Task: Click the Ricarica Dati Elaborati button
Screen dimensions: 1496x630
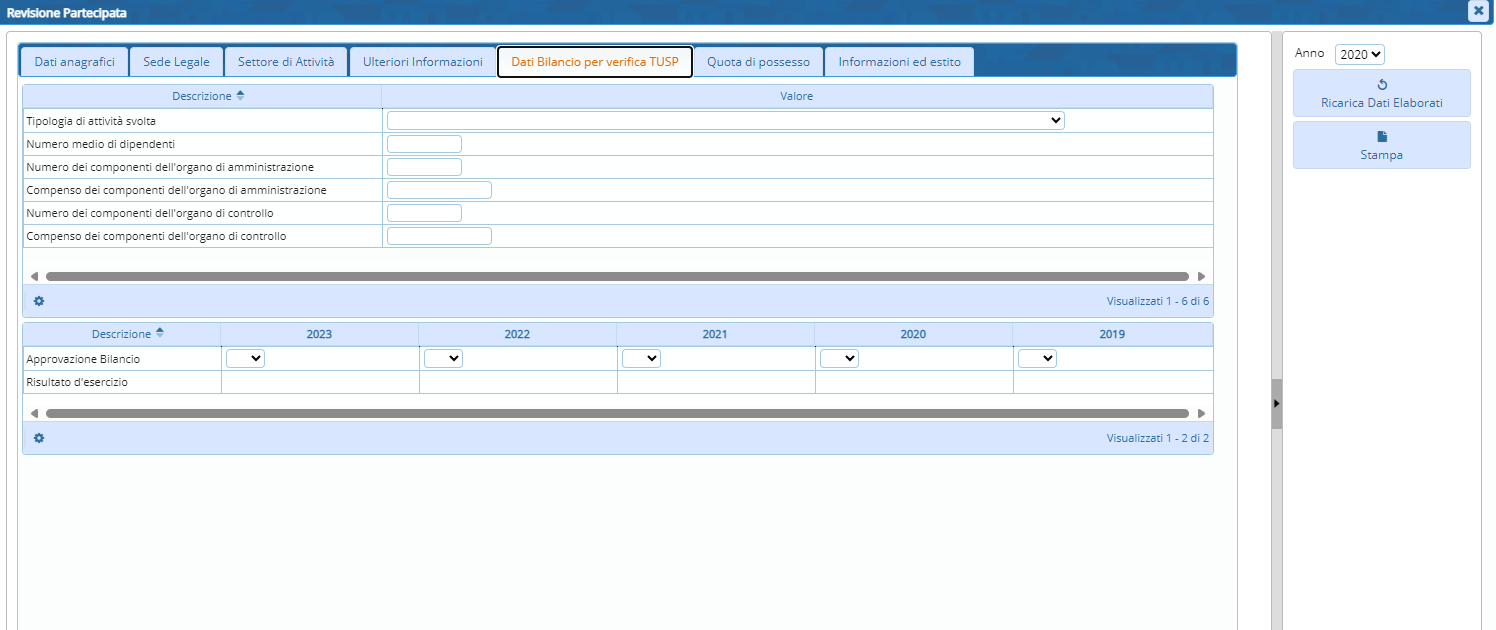Action: [x=1381, y=94]
